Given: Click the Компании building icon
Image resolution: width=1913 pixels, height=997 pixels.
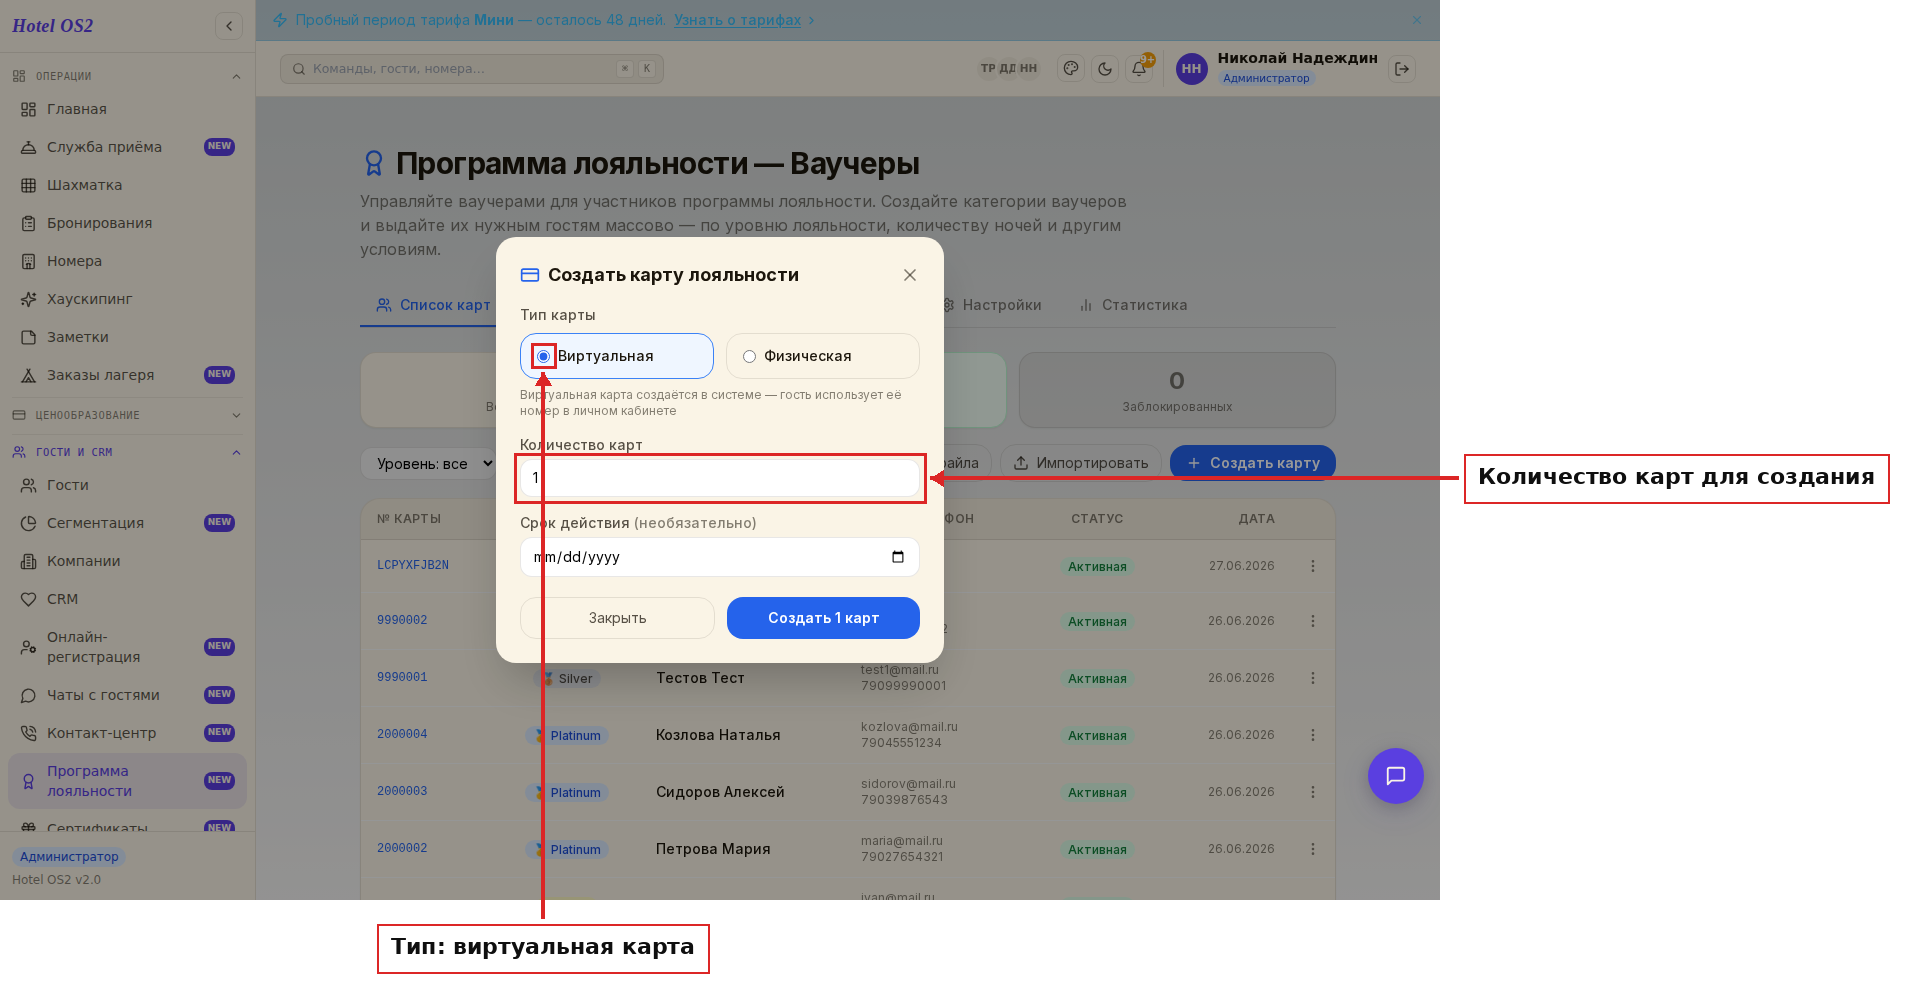Looking at the screenshot, I should [x=28, y=561].
